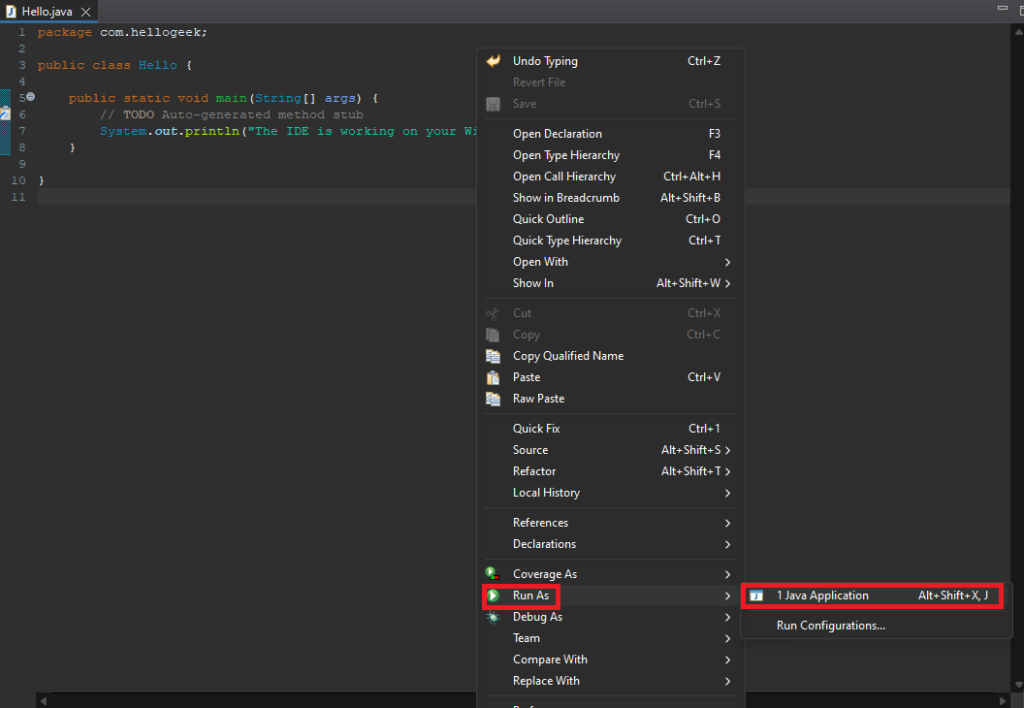Click the Coverage As icon
Image resolution: width=1024 pixels, height=708 pixels.
pos(493,574)
